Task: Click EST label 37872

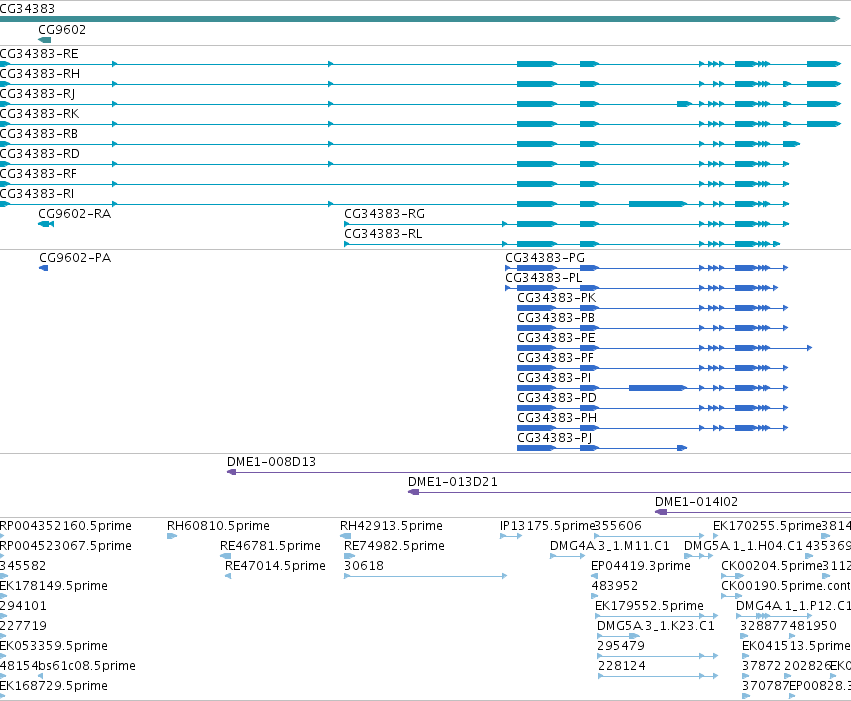Action: coord(762,667)
